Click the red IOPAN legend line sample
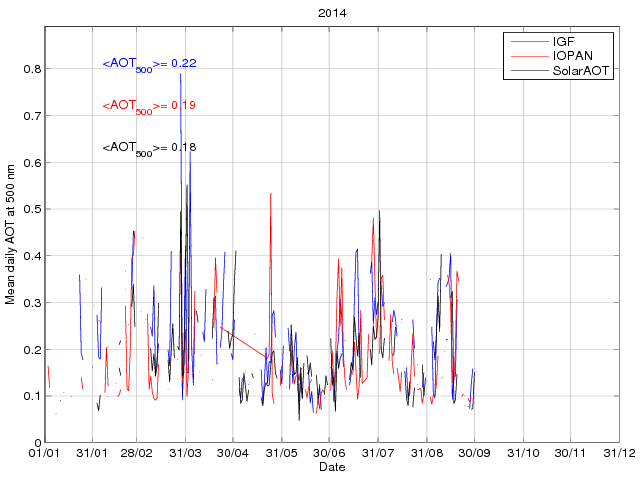Viewport: 640px width, 480px height. pos(528,56)
